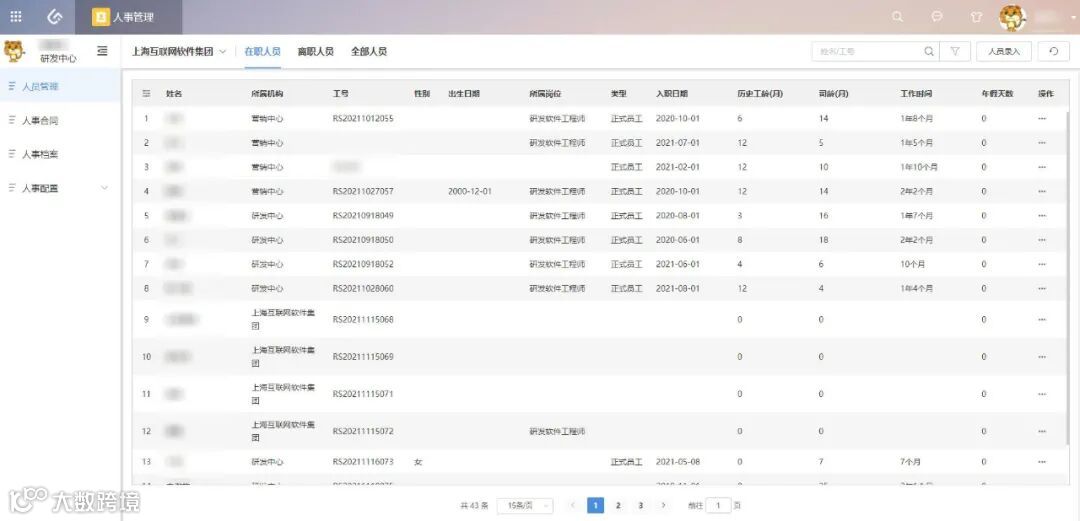Open table column settings icon in header
The height and width of the screenshot is (521, 1080).
click(146, 94)
